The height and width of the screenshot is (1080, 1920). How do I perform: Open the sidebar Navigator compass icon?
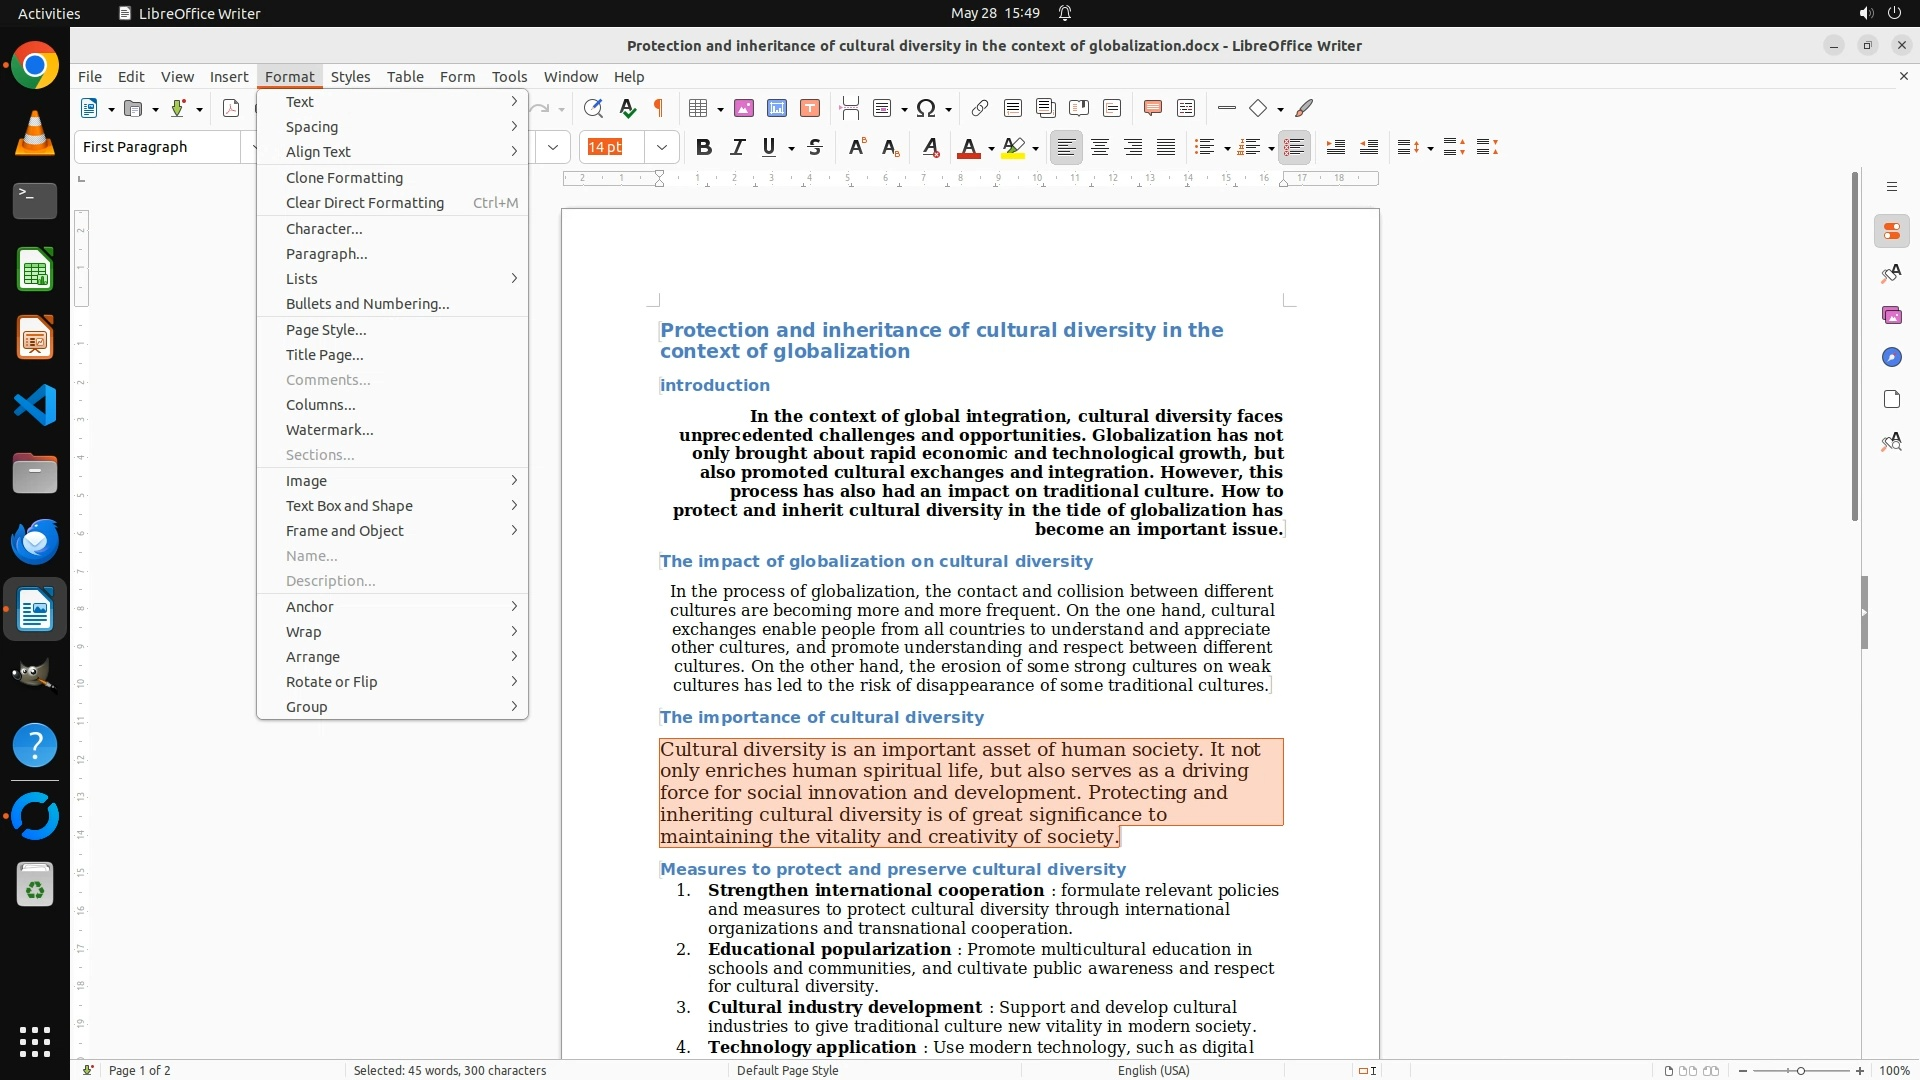click(x=1891, y=357)
